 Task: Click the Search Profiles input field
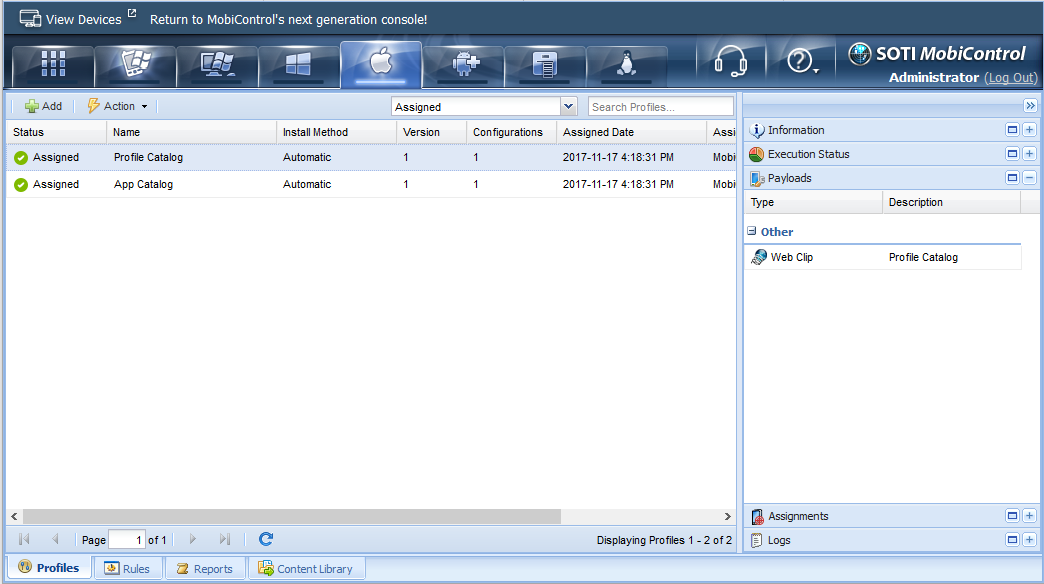tap(660, 107)
